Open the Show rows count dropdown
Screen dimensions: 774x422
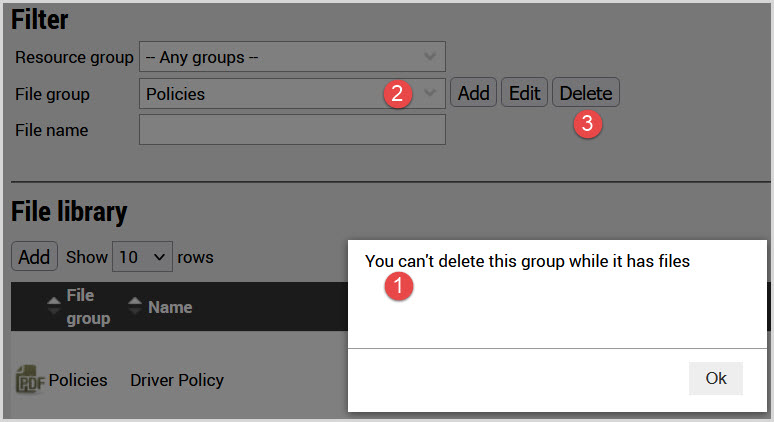[143, 257]
